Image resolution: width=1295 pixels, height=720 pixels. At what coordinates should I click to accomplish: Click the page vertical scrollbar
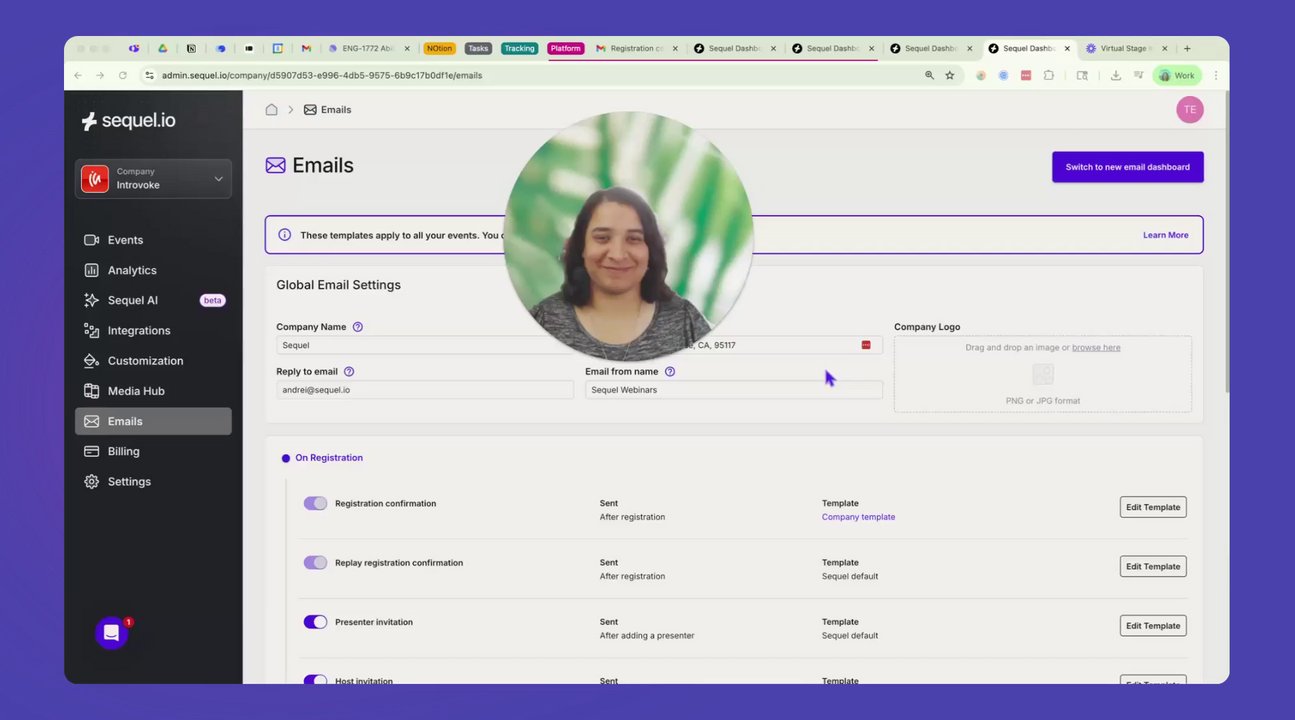pyautogui.click(x=1226, y=240)
